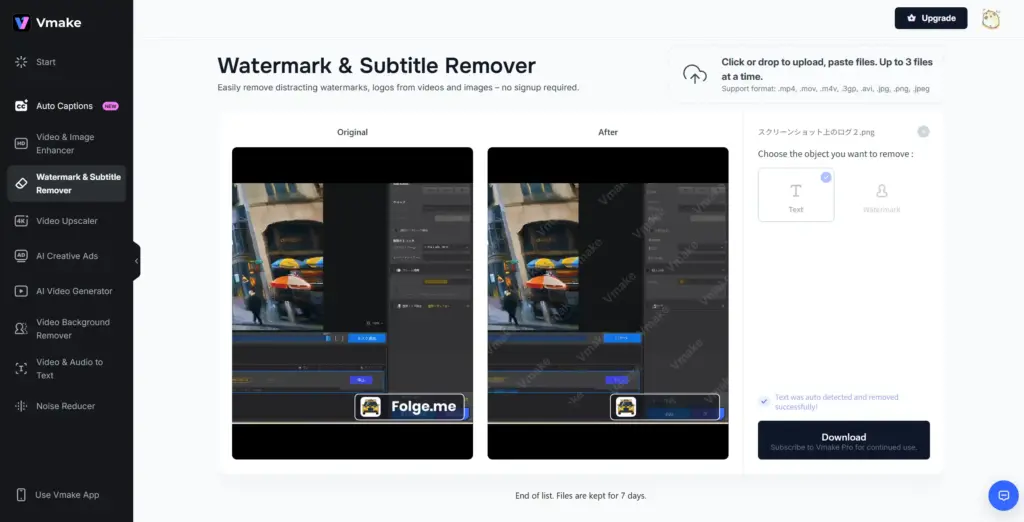The height and width of the screenshot is (522, 1024).
Task: Select Watermark & Subtitle Remover item
Action: (x=67, y=184)
